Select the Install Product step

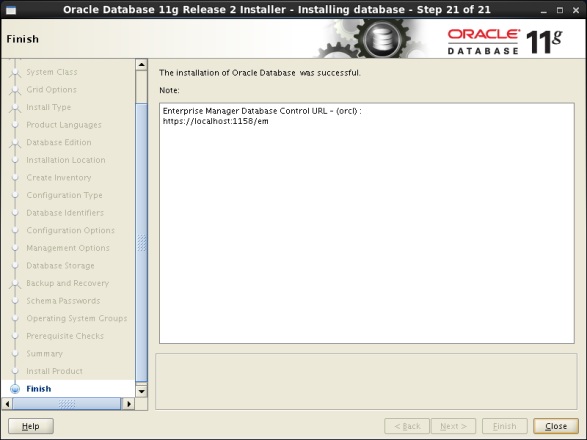tap(54, 371)
